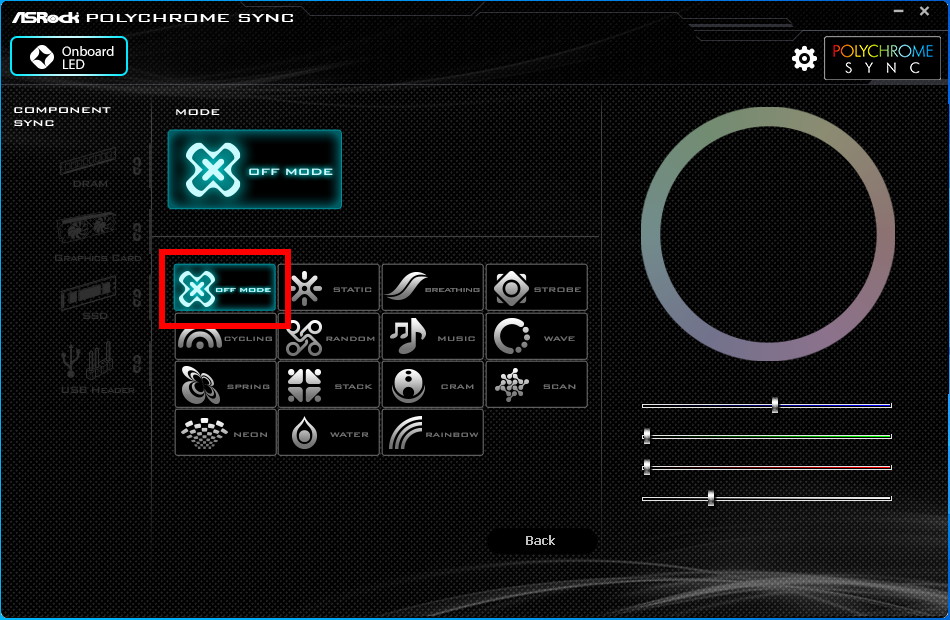This screenshot has height=620, width=950.
Task: Choose the Strobe lighting mode
Action: pos(537,288)
